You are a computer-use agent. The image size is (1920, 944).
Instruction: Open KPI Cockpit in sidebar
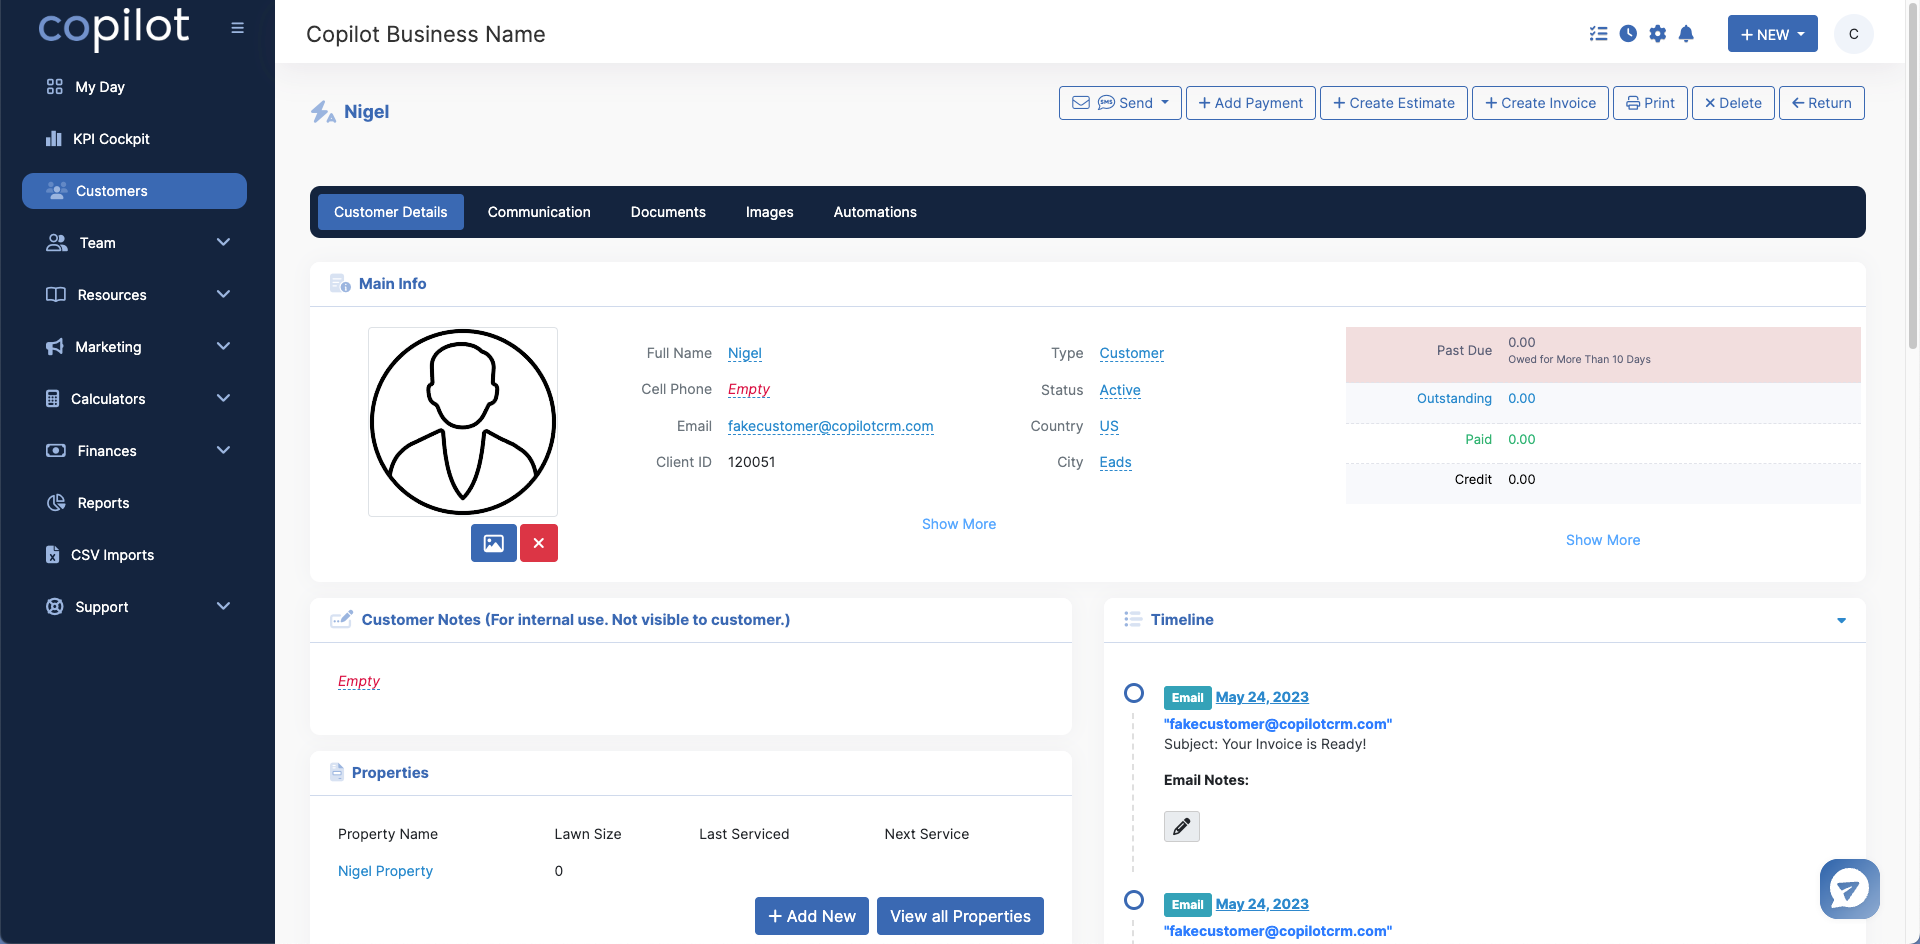[x=97, y=139]
